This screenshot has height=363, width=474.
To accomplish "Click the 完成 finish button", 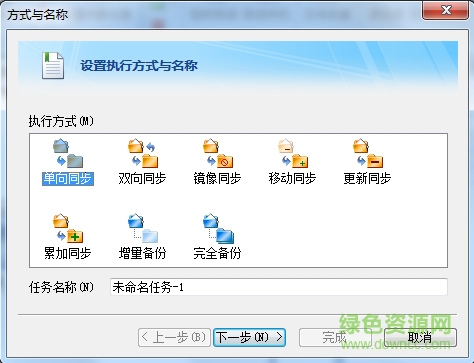I will (335, 337).
